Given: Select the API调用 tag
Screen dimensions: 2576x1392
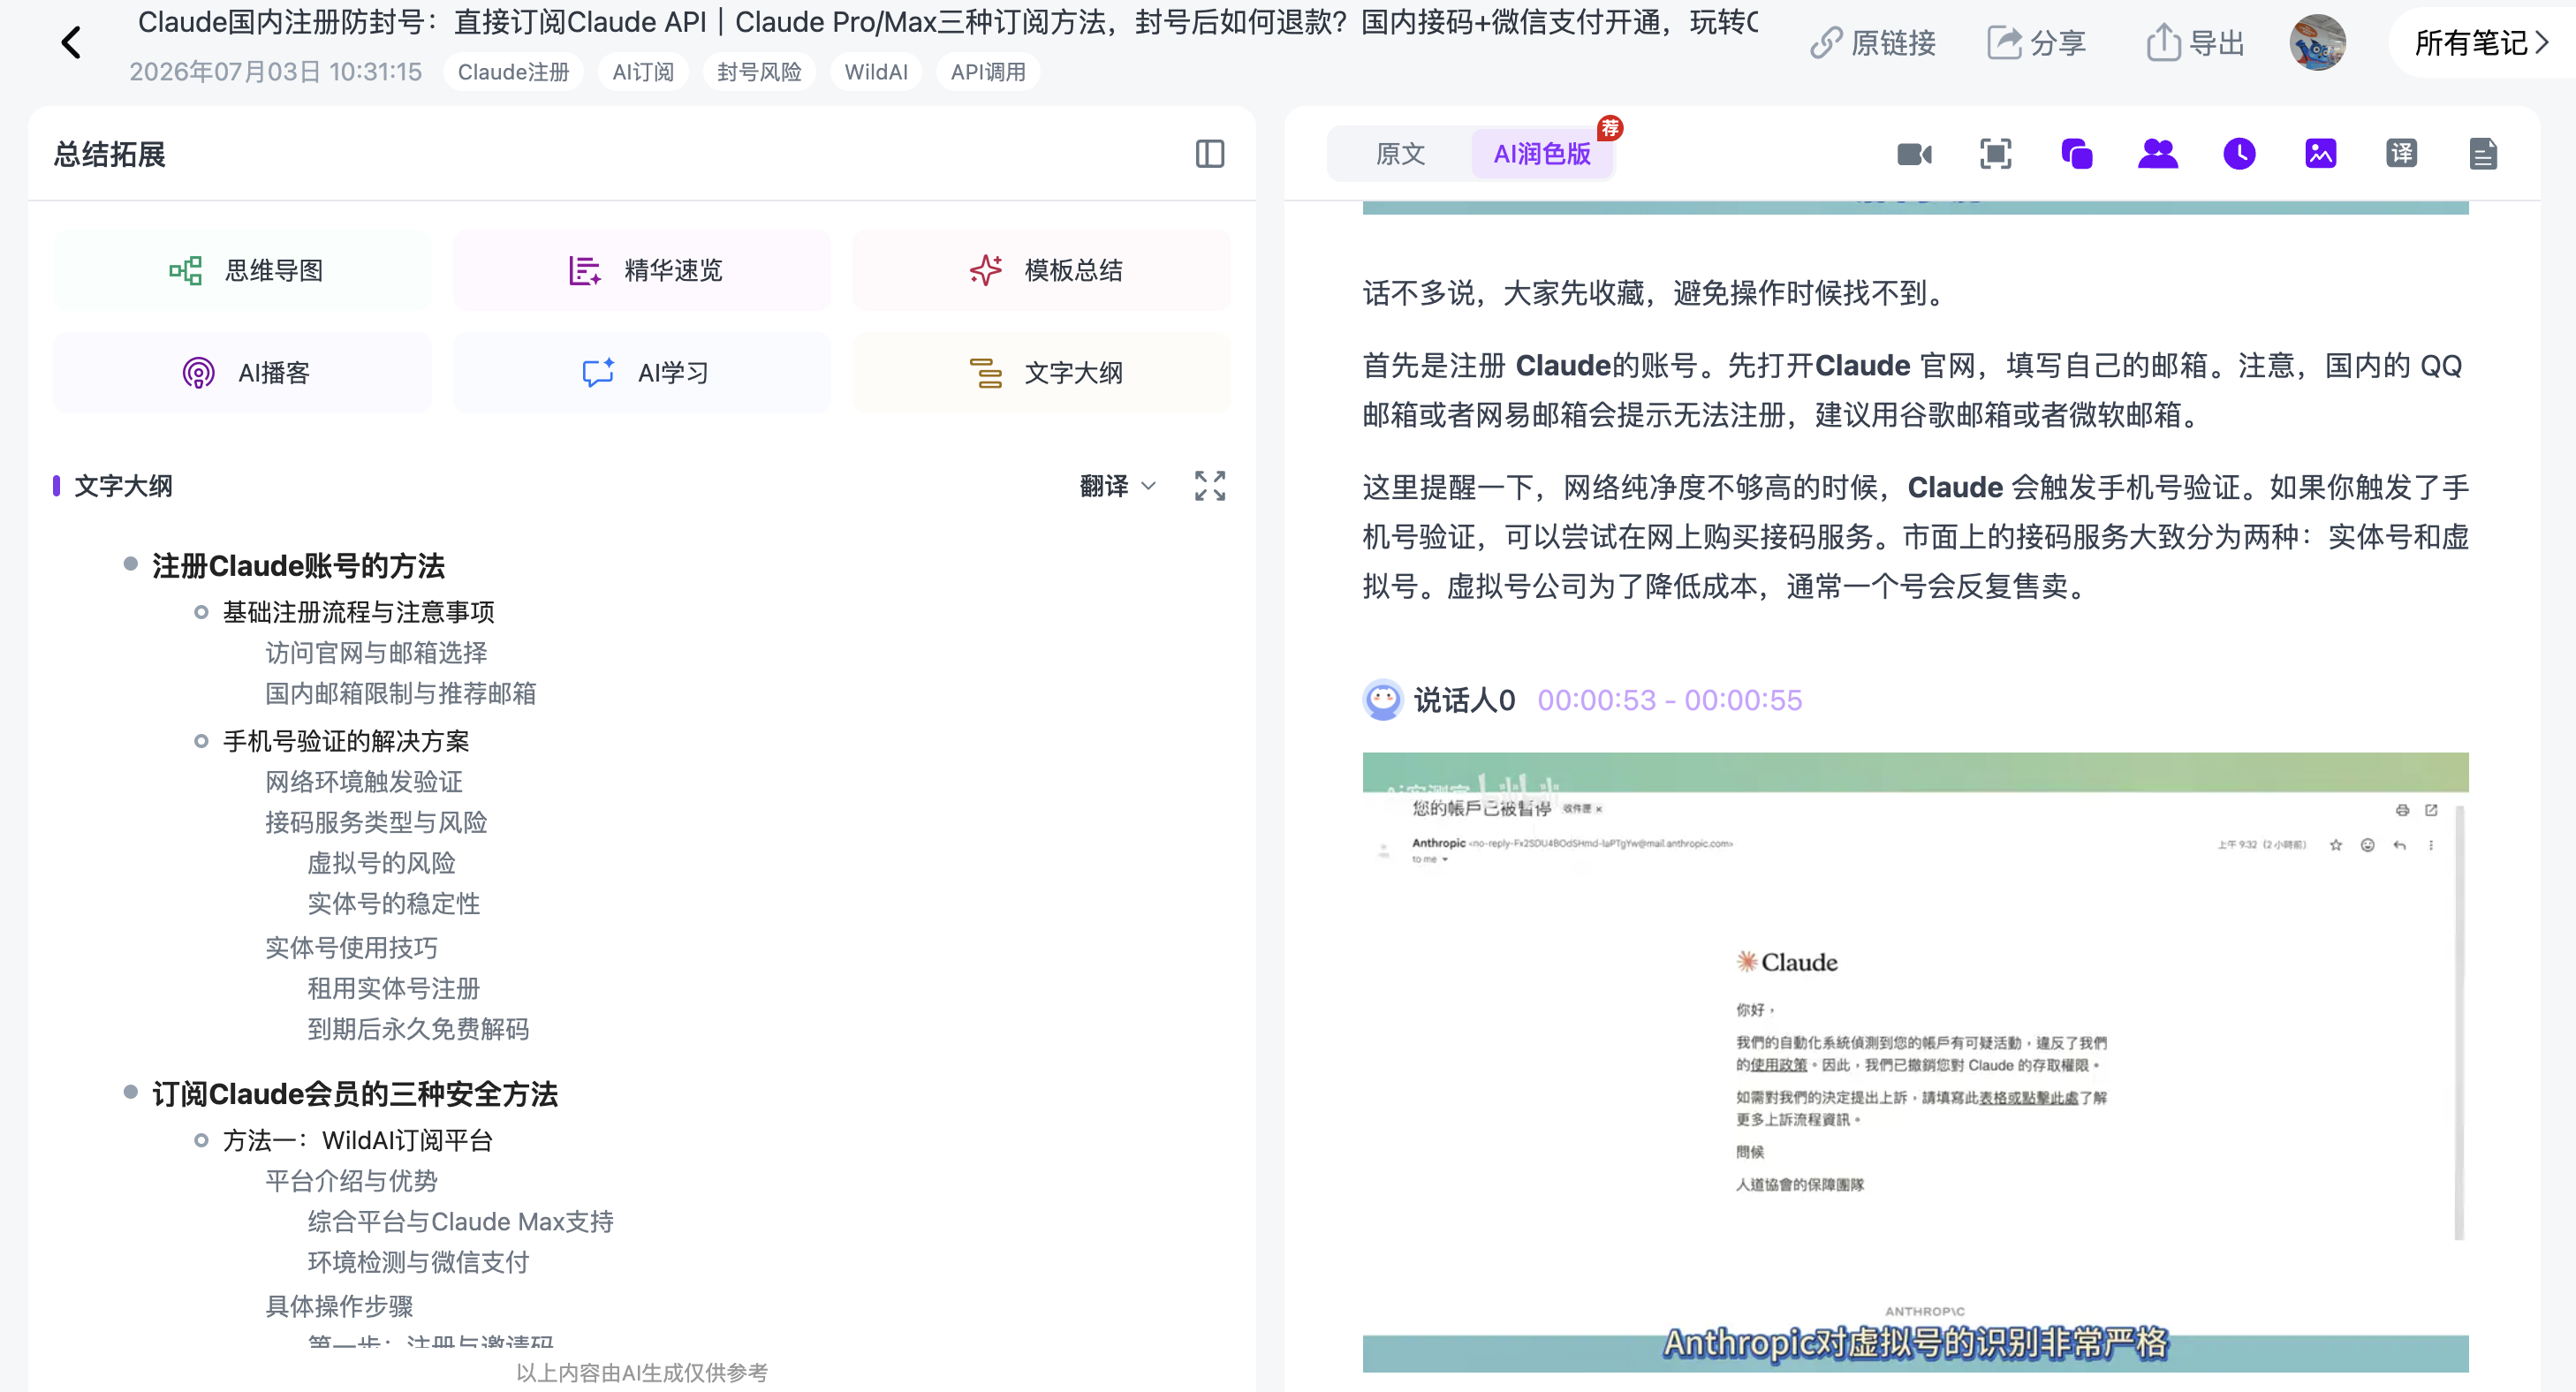Looking at the screenshot, I should (x=988, y=72).
